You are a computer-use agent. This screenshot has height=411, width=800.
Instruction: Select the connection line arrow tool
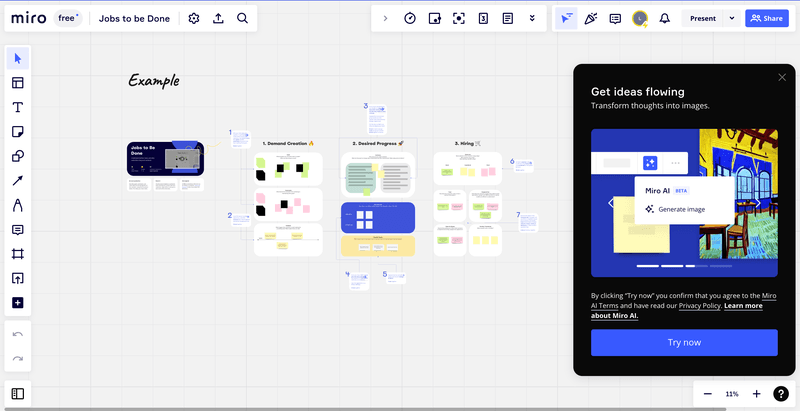[18, 181]
